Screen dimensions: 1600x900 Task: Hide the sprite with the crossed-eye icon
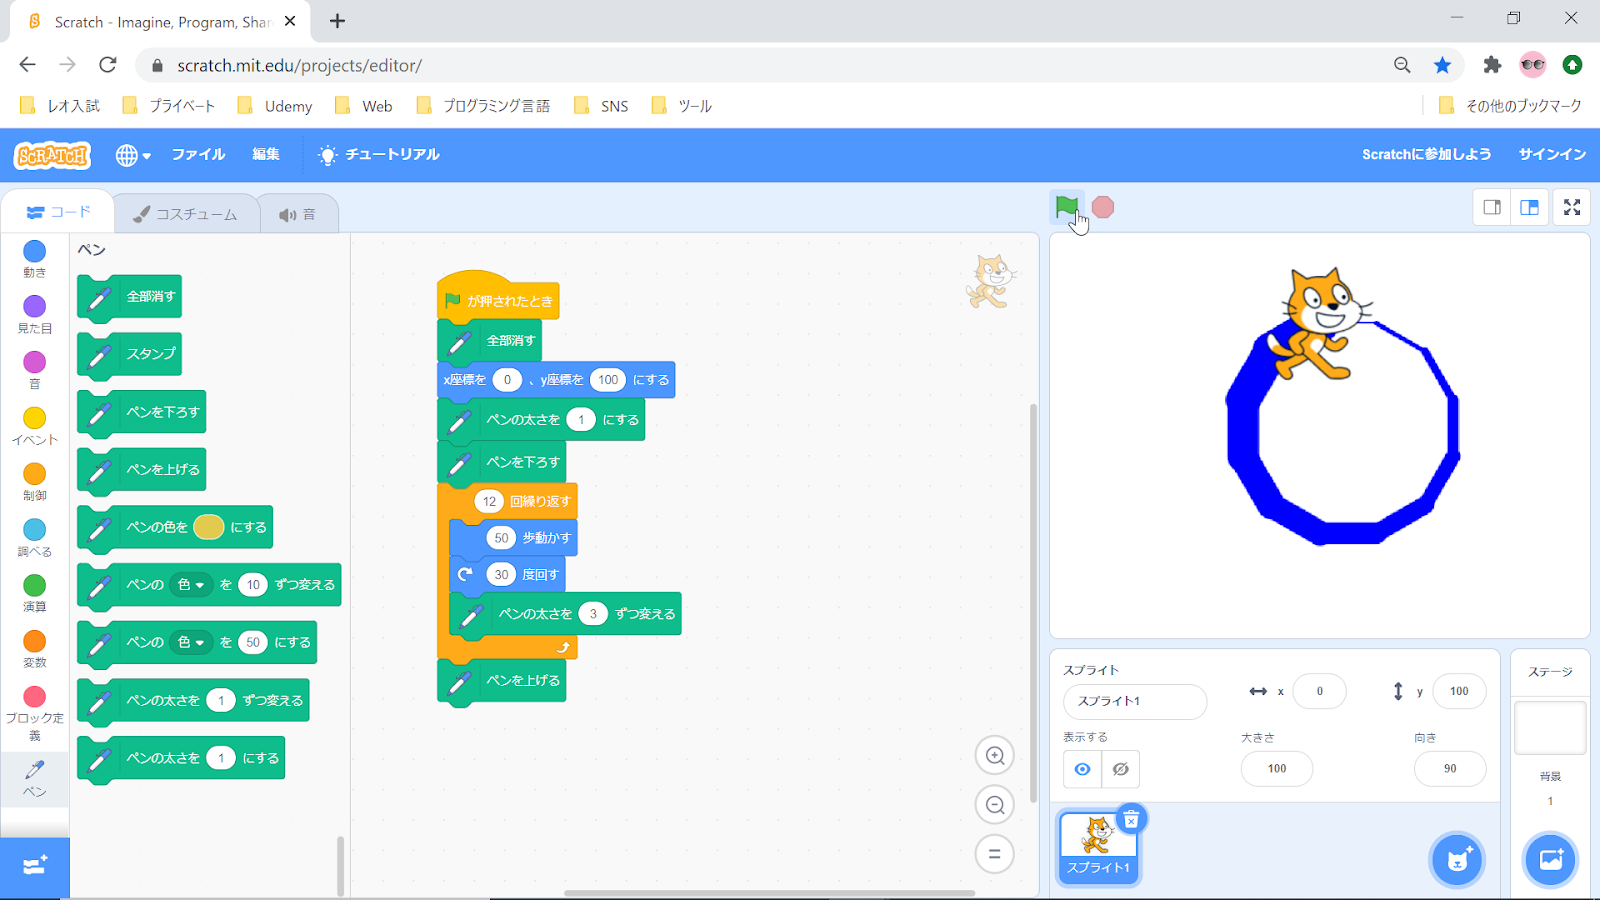pos(1121,769)
